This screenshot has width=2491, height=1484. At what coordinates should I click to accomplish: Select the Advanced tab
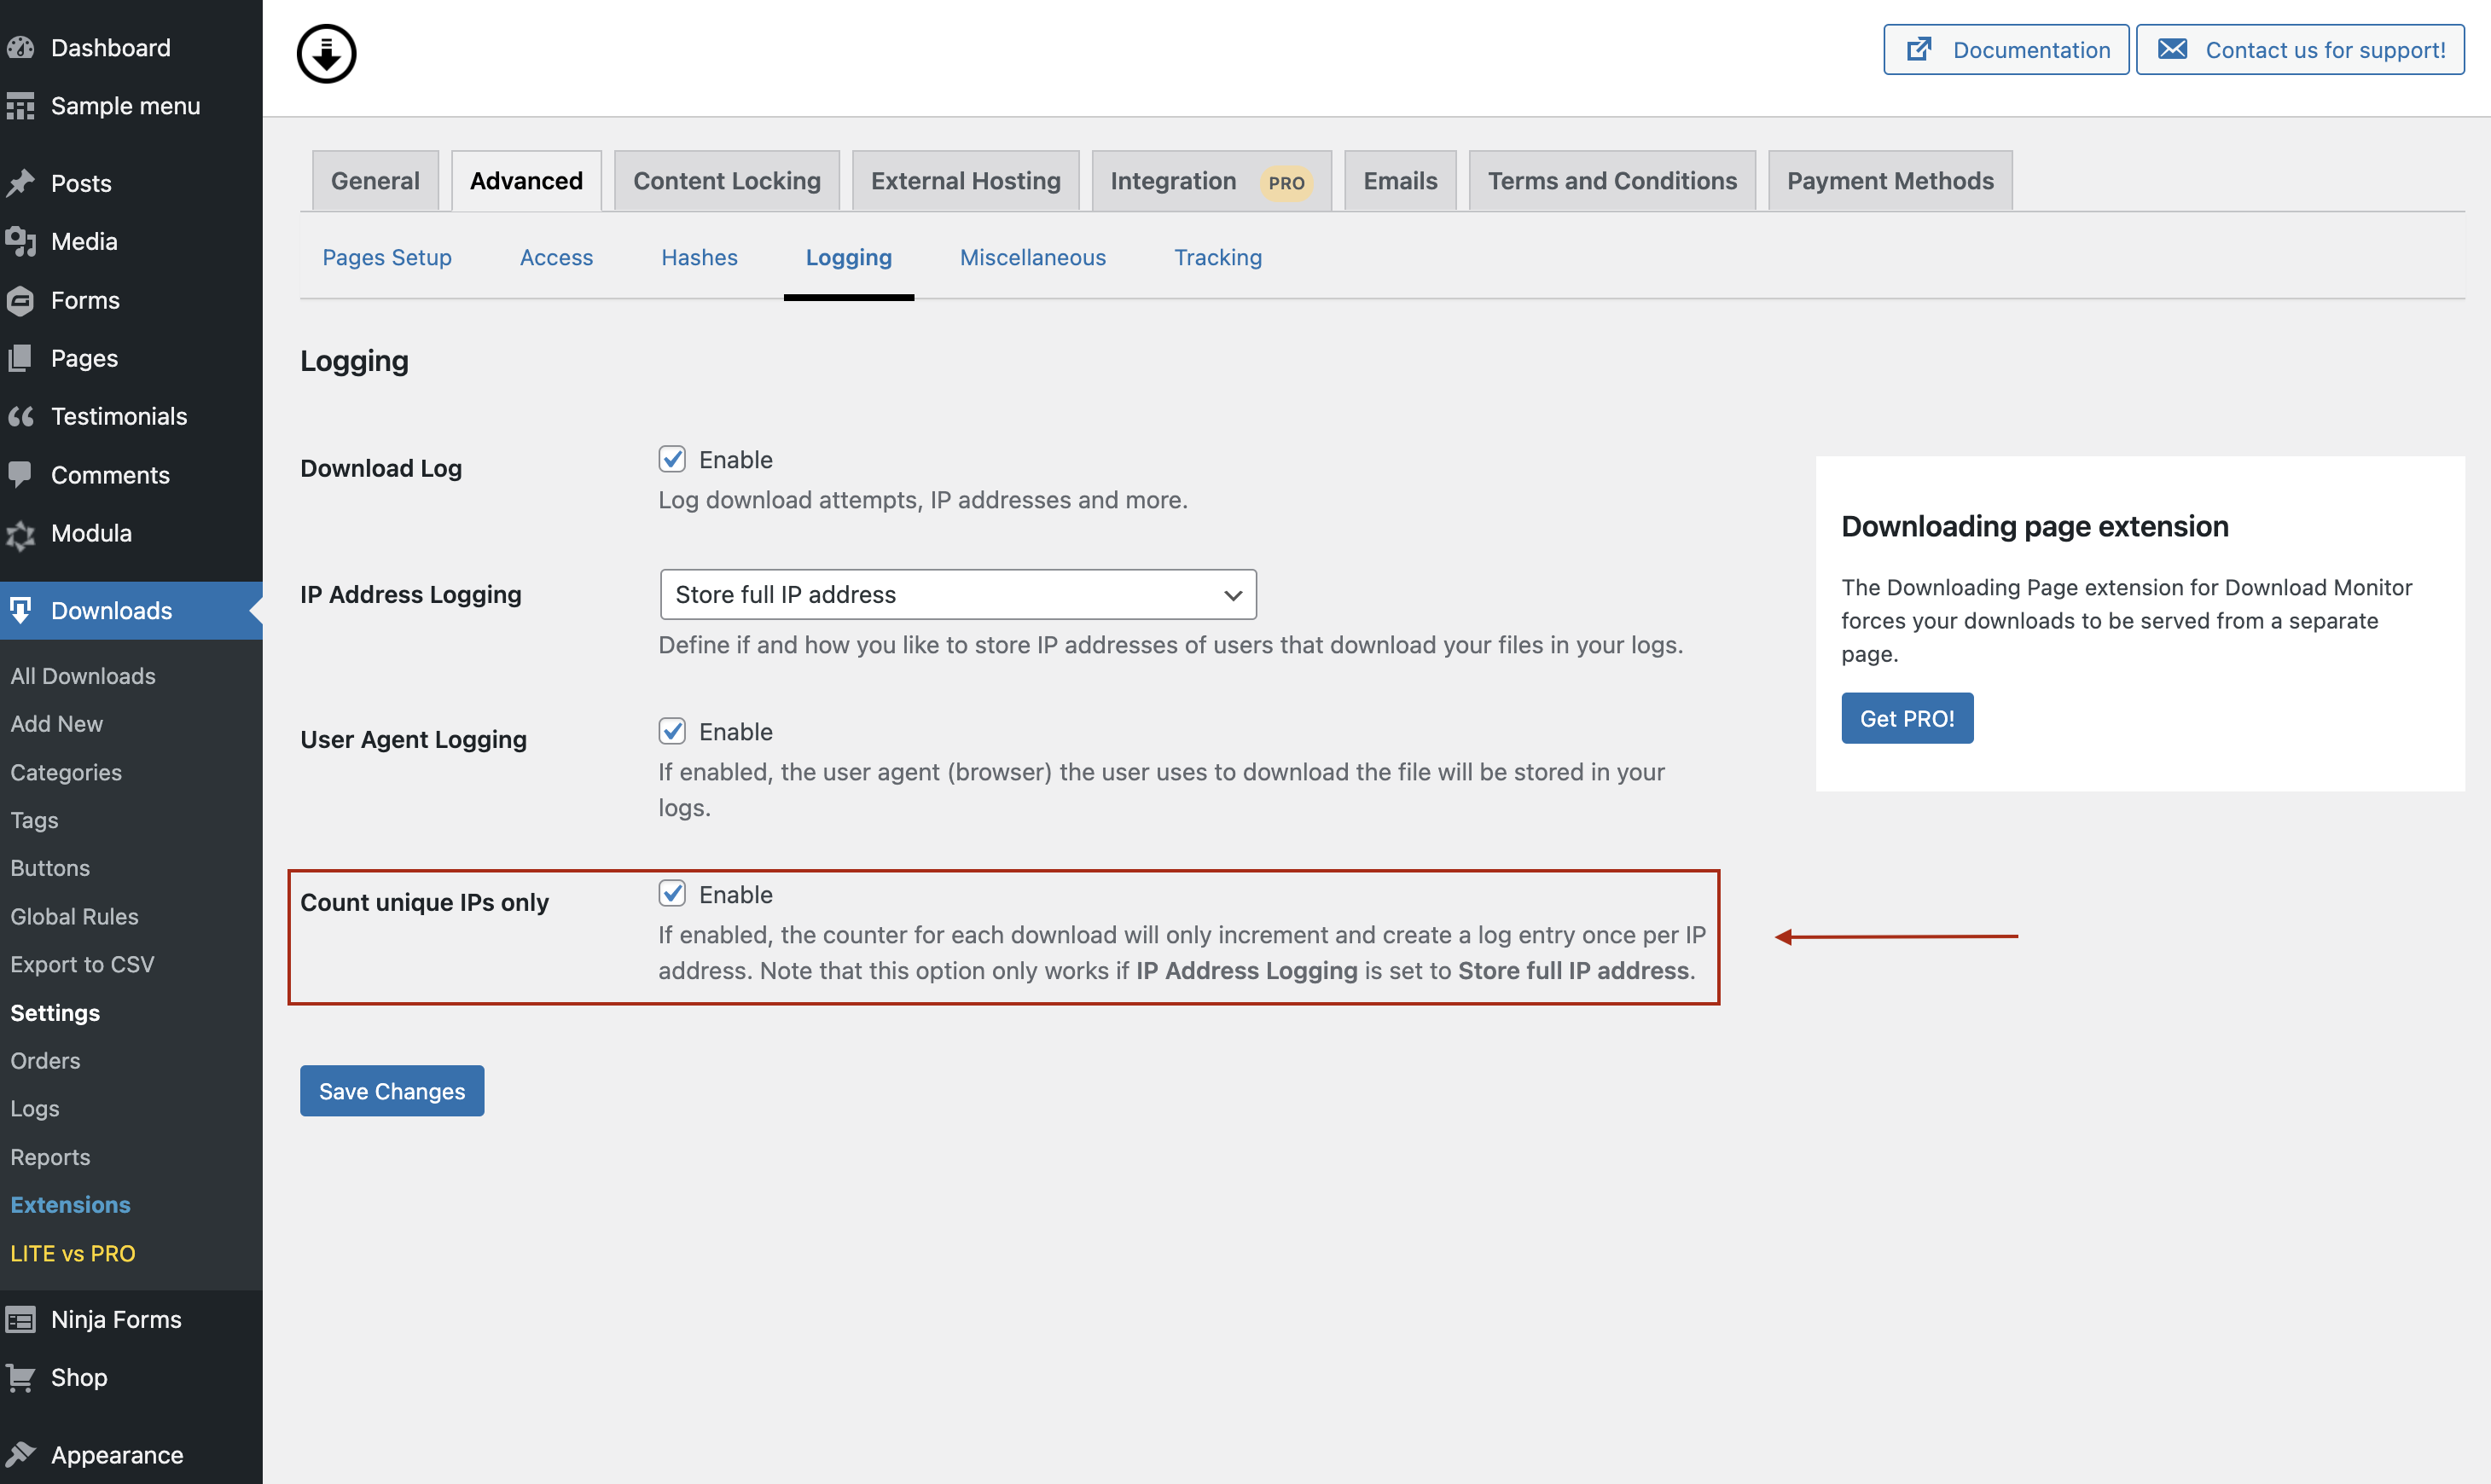coord(526,181)
